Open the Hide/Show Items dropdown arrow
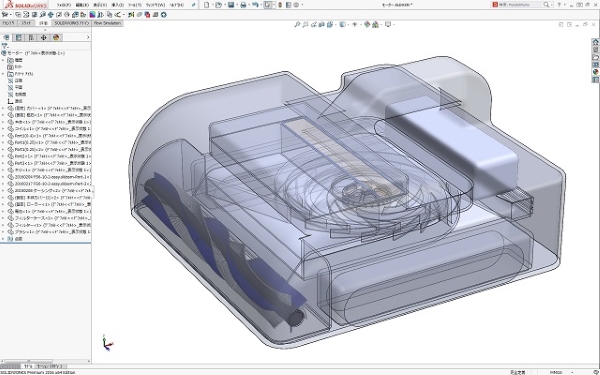 [360, 24]
